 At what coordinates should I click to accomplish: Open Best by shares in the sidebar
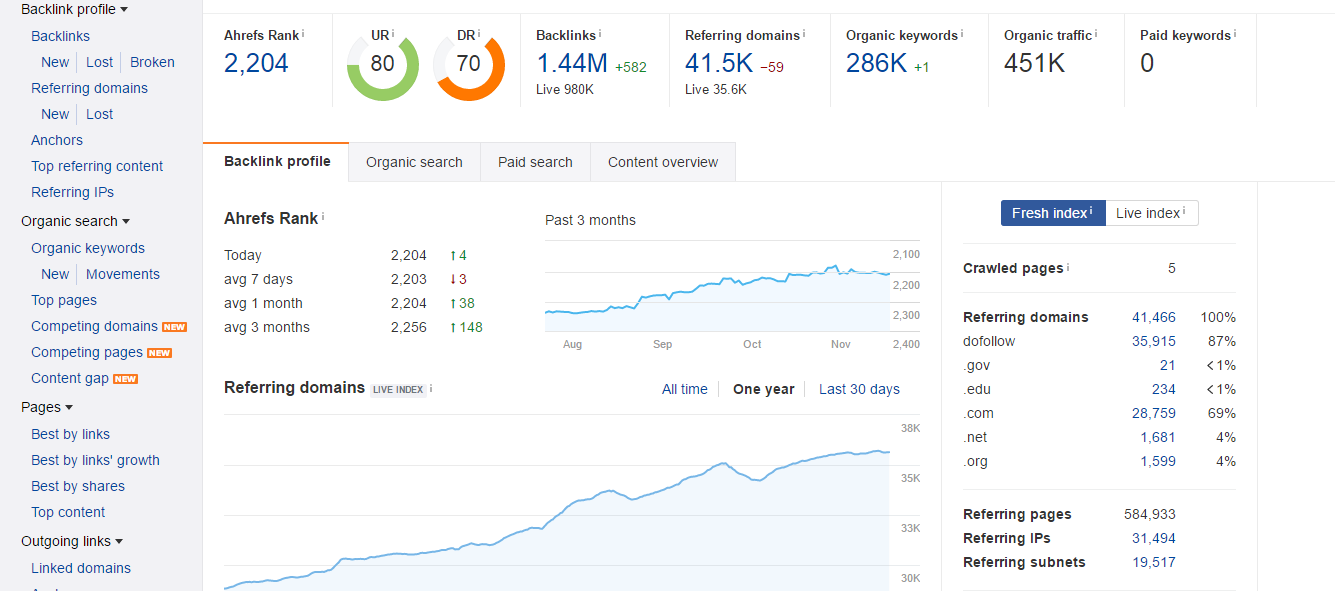(78, 486)
